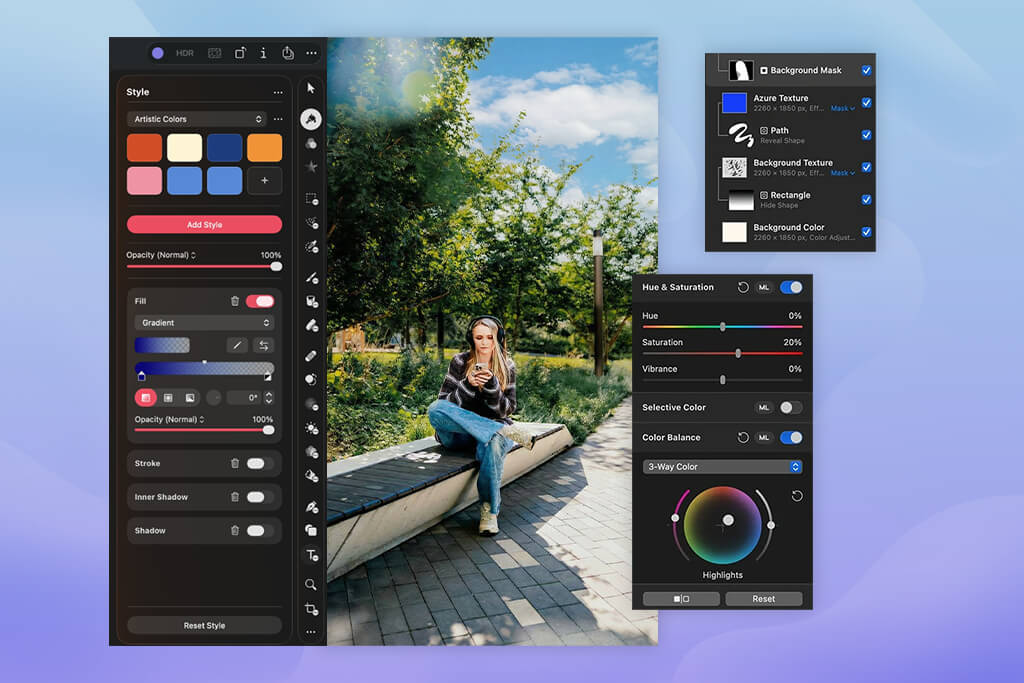Open the Fill Opacity (Normal) blend mode selector
This screenshot has width=1024, height=683.
click(170, 419)
